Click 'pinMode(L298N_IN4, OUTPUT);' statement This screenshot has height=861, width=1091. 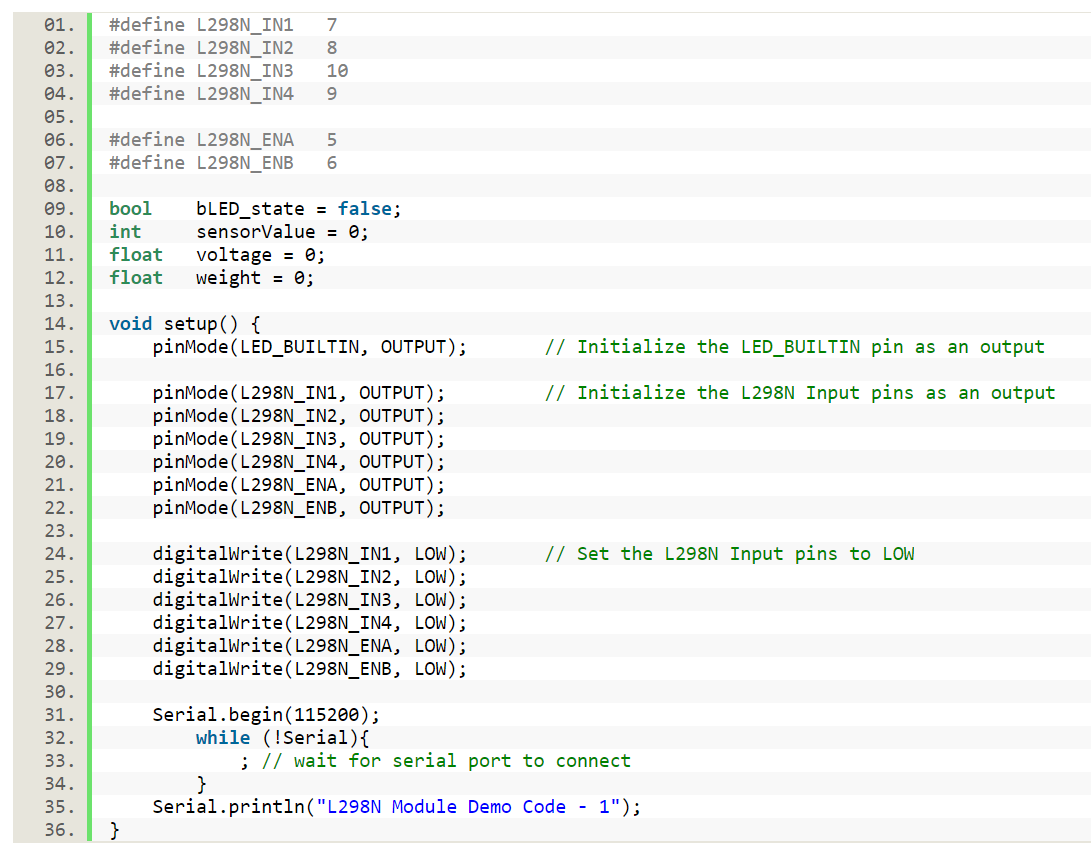click(298, 461)
